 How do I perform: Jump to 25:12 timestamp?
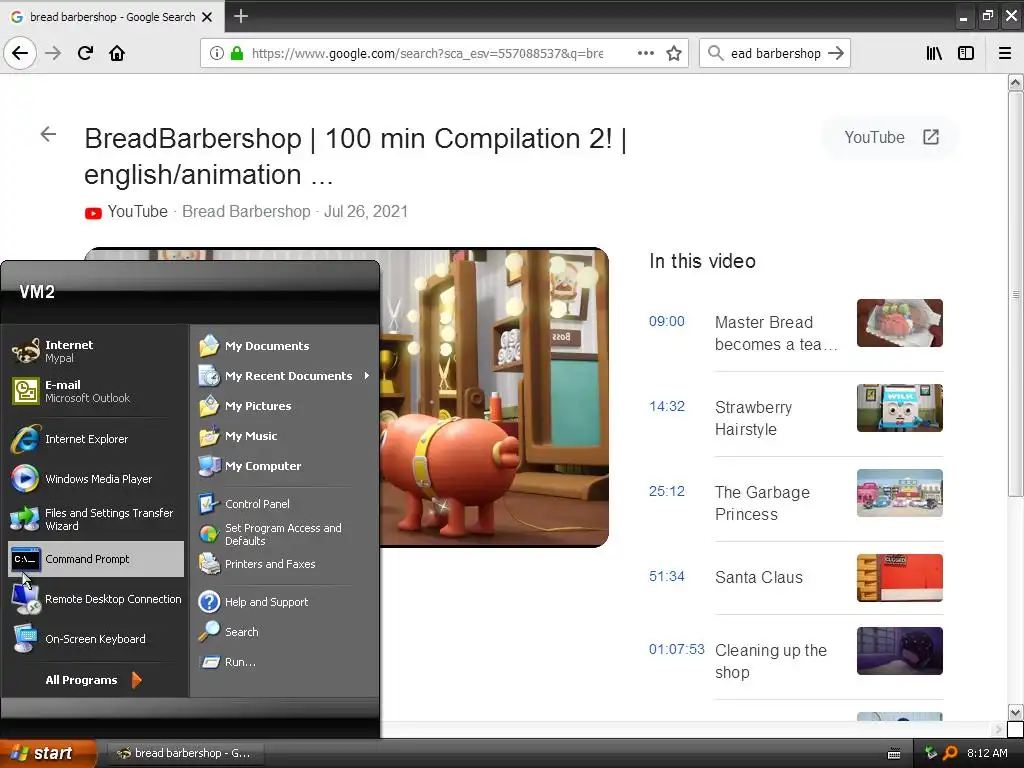667,491
